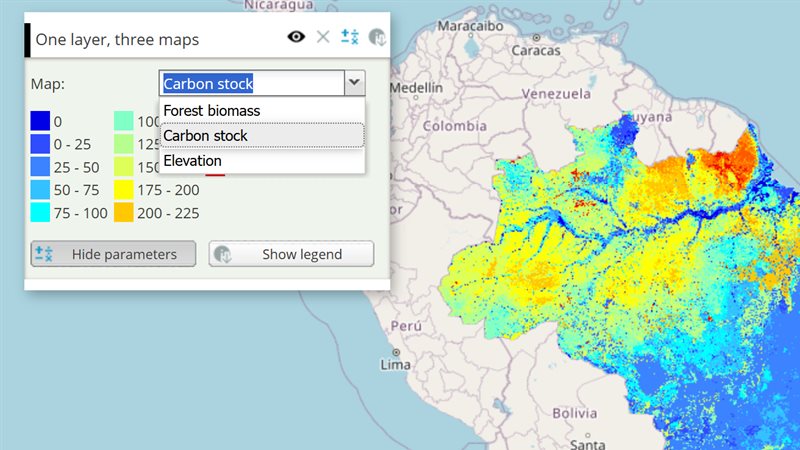Click the 50 - 75 color swatch
This screenshot has width=800, height=450.
(x=40, y=190)
